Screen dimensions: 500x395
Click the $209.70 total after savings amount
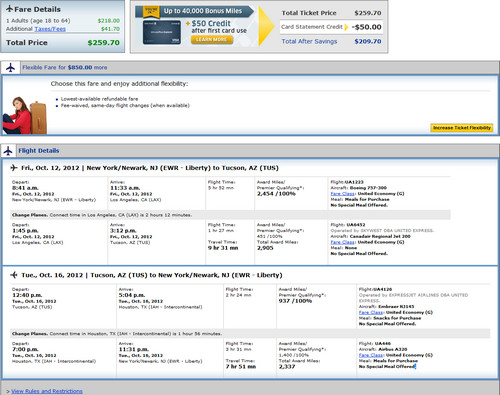[368, 41]
